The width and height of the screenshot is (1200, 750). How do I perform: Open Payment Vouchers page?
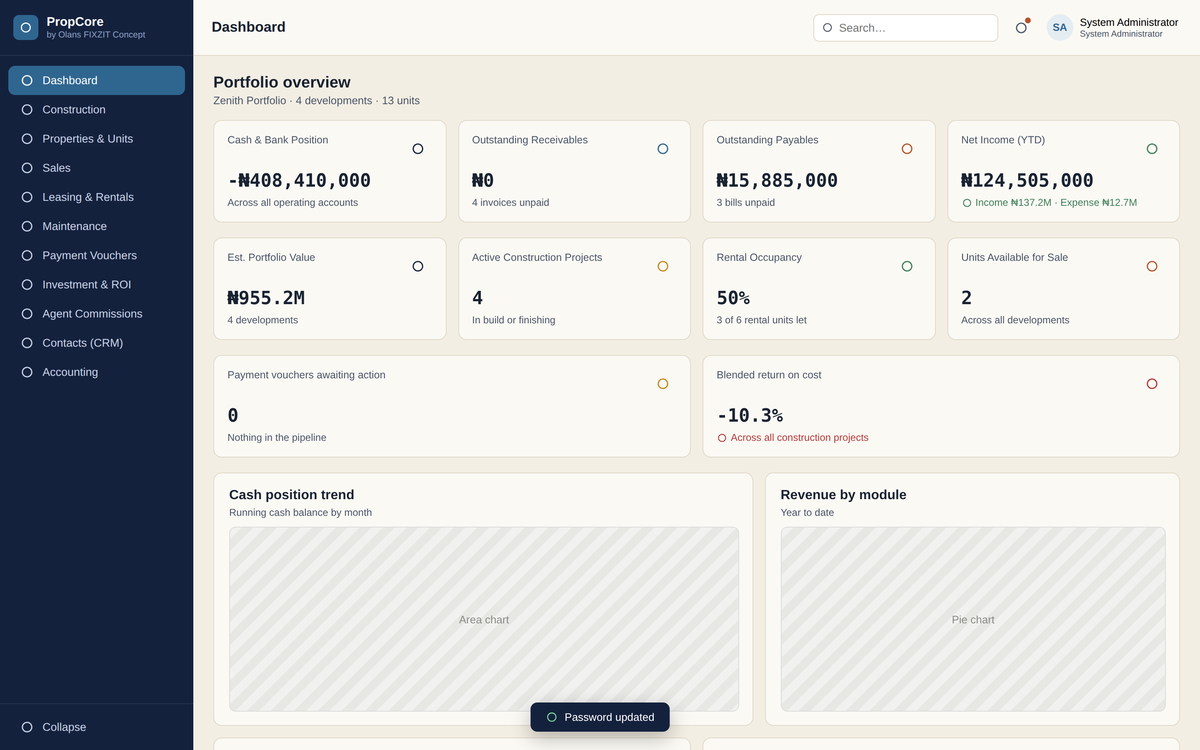pos(97,255)
